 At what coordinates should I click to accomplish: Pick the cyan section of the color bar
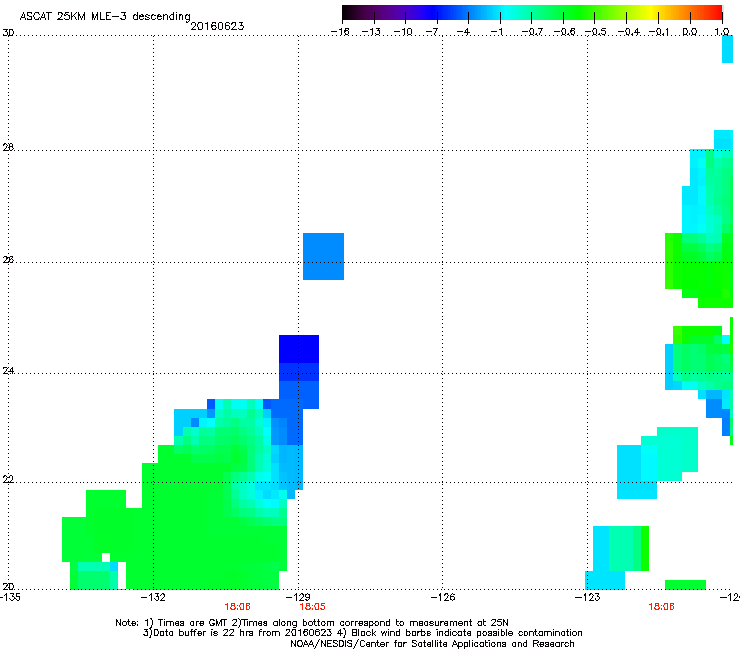pyautogui.click(x=507, y=13)
